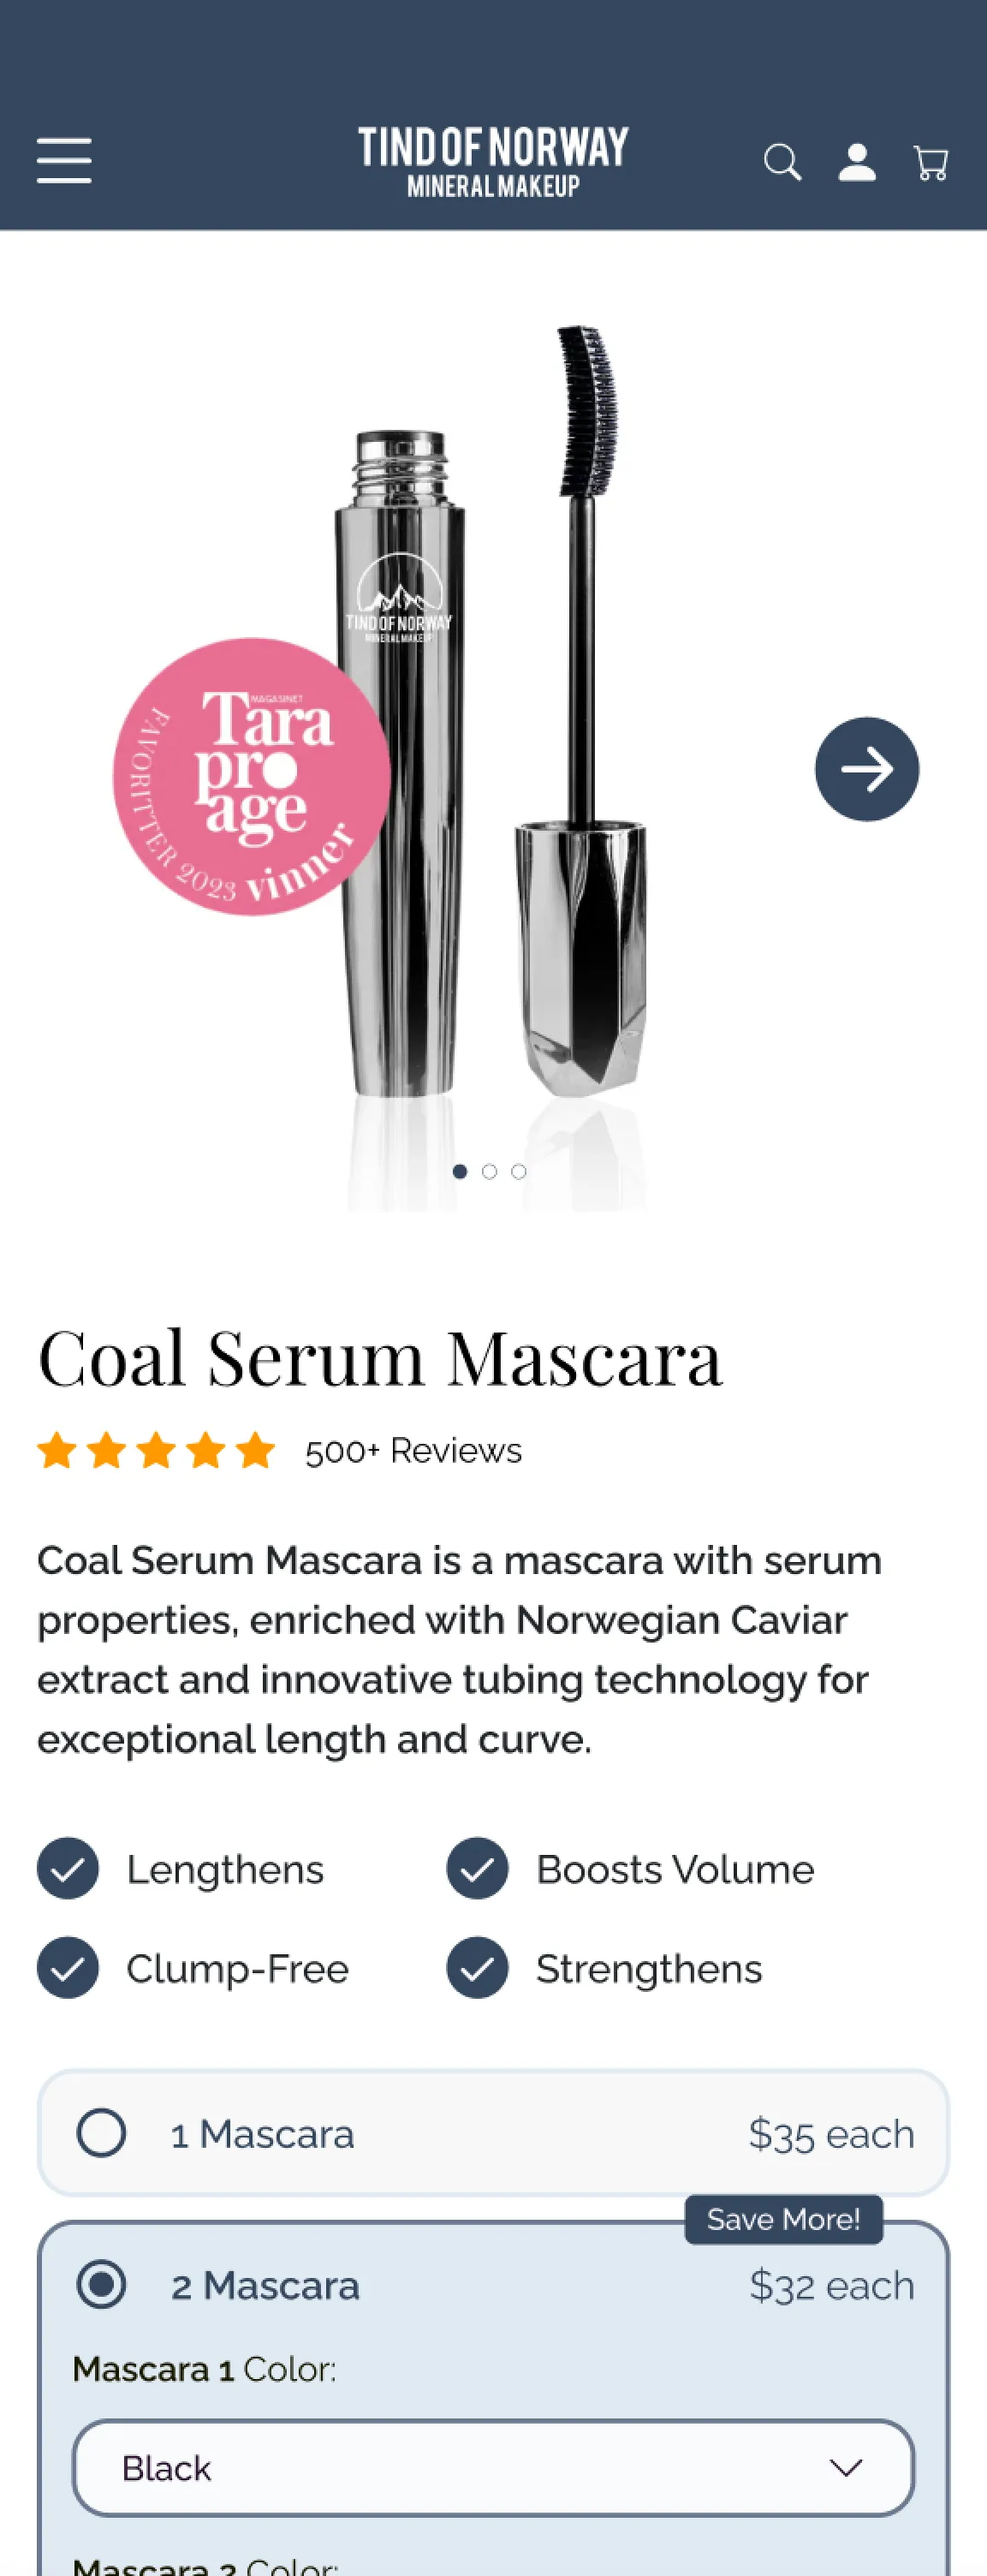Open the 500+ Reviews link
The width and height of the screenshot is (987, 2576).
point(413,1450)
